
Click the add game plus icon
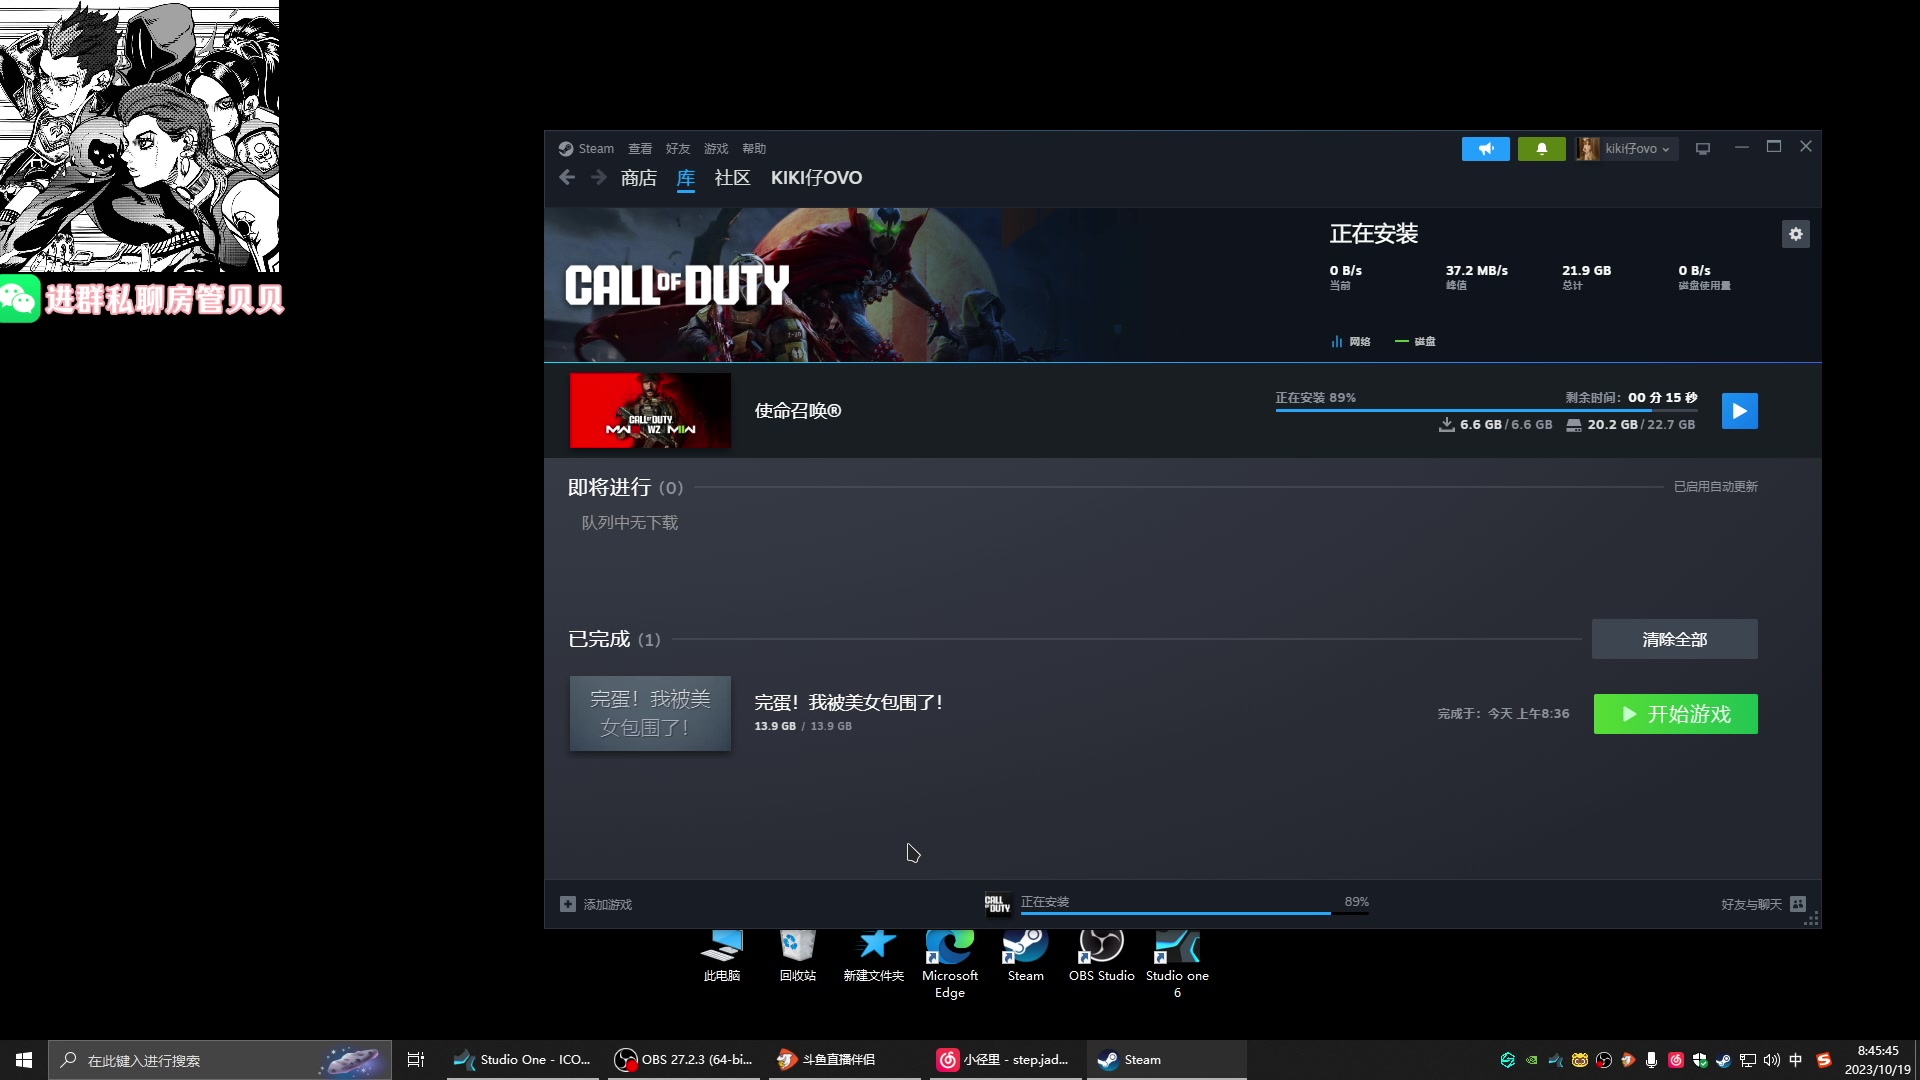pos(568,904)
